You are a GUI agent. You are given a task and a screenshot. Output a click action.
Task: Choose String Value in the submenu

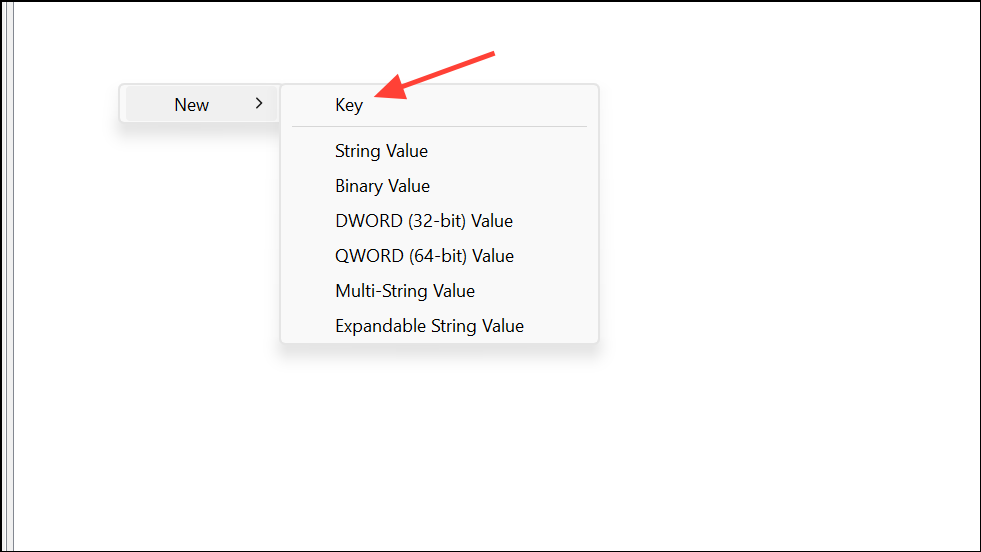pos(381,151)
